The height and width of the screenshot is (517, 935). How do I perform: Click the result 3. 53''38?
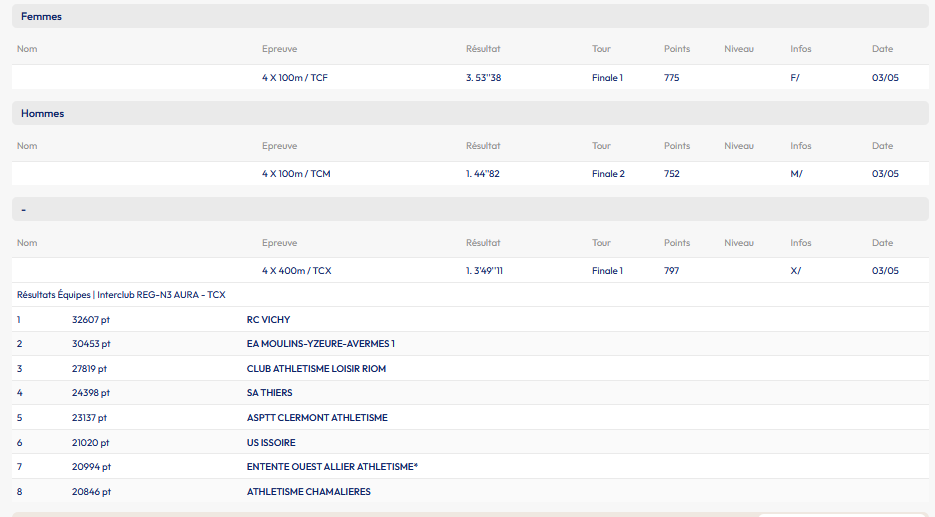[483, 78]
